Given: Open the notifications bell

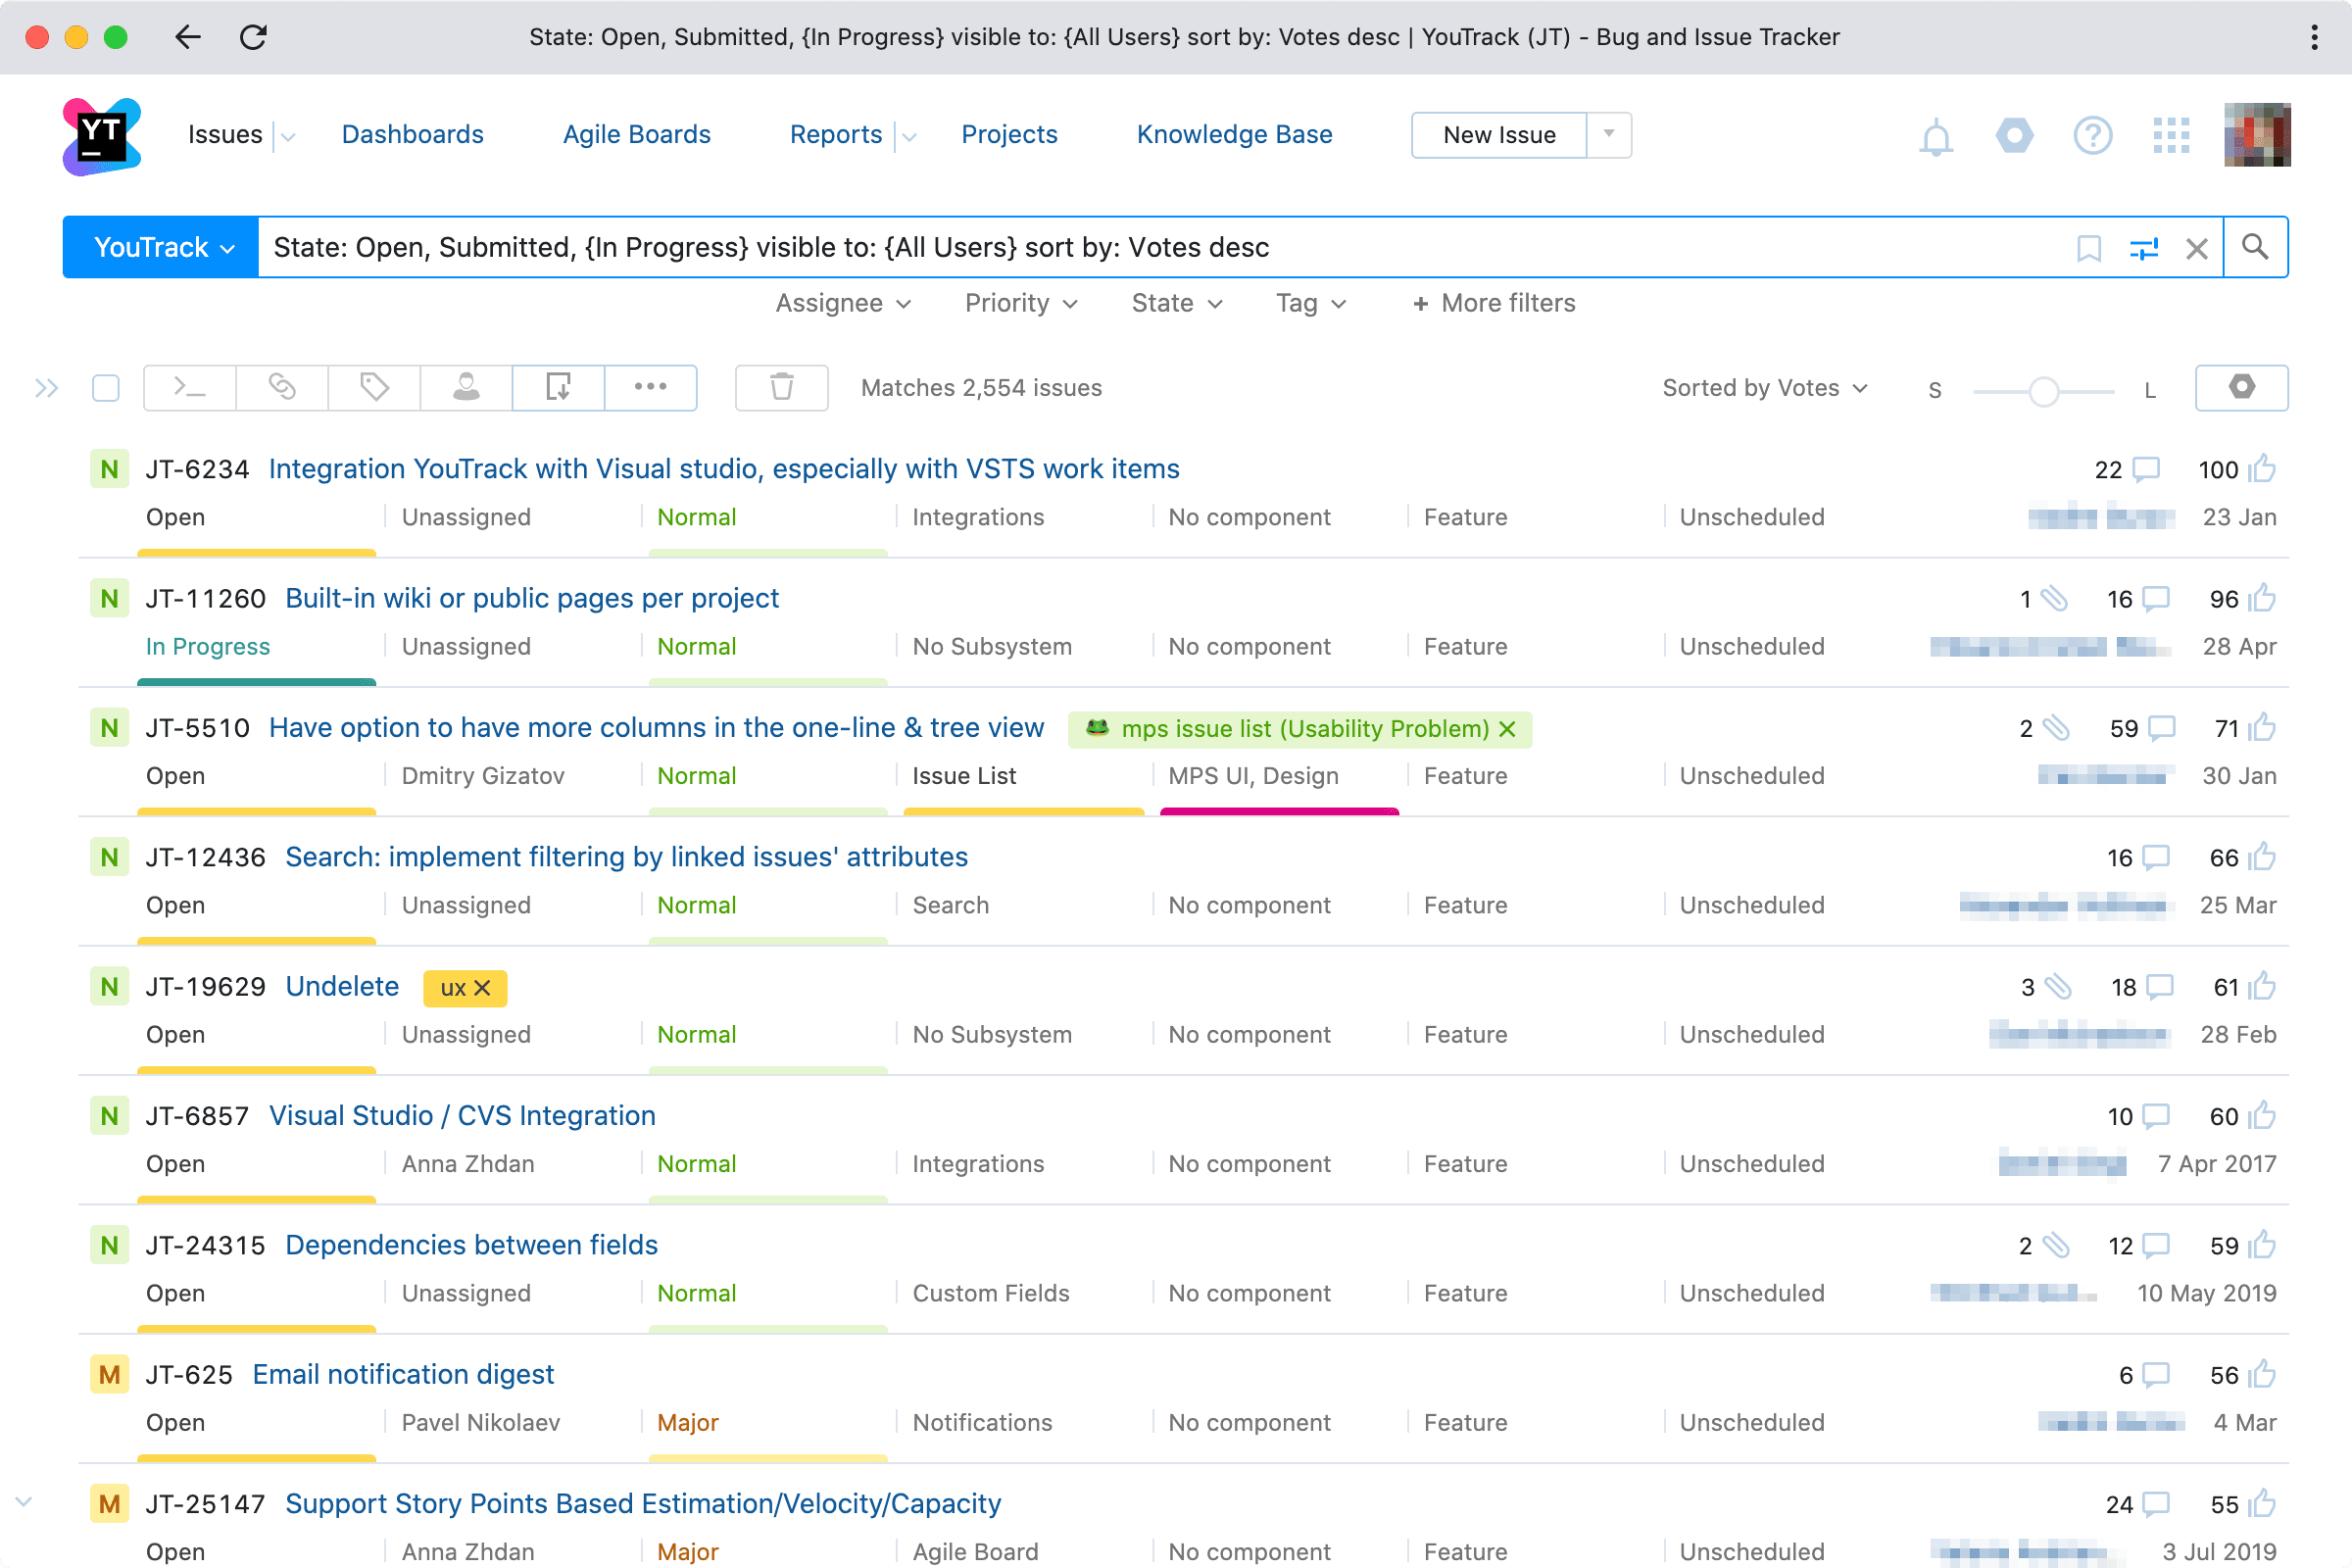Looking at the screenshot, I should click(1936, 136).
